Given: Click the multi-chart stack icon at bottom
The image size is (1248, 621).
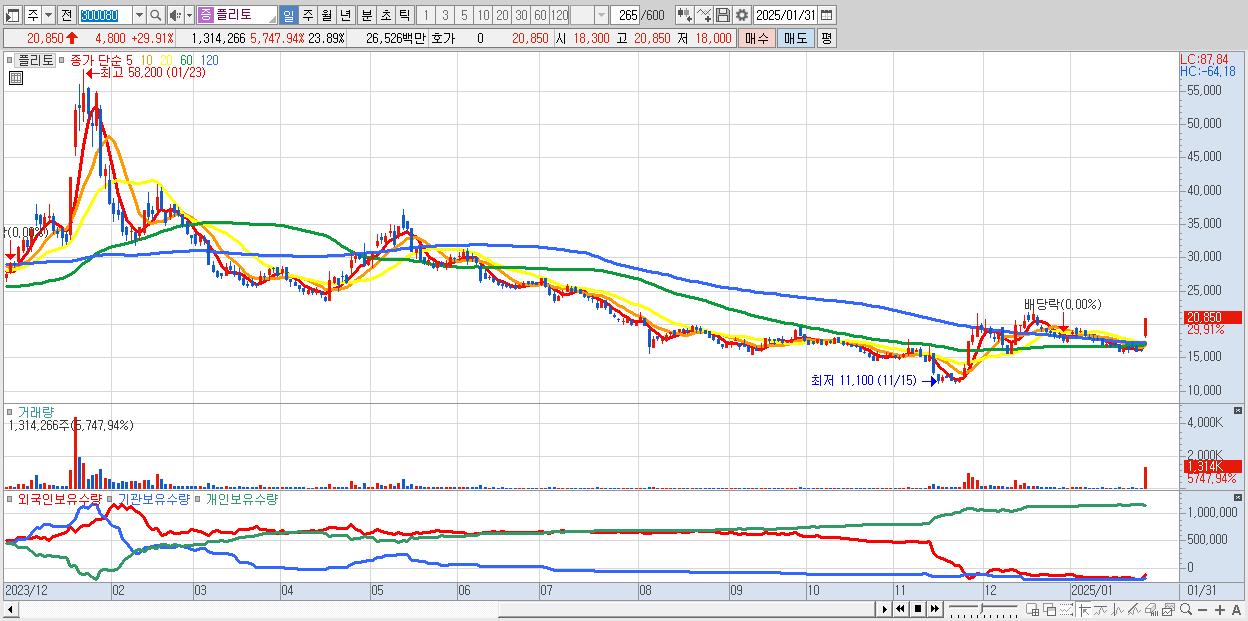Looking at the screenshot, I should pyautogui.click(x=1168, y=609).
